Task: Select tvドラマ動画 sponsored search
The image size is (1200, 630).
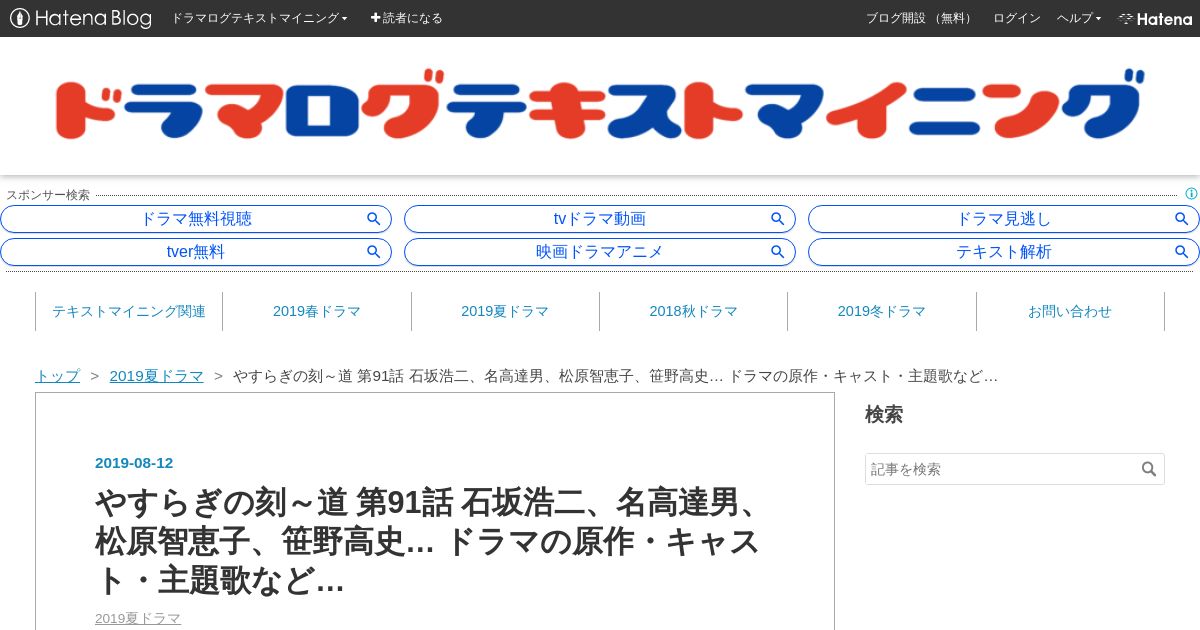Action: click(x=600, y=219)
